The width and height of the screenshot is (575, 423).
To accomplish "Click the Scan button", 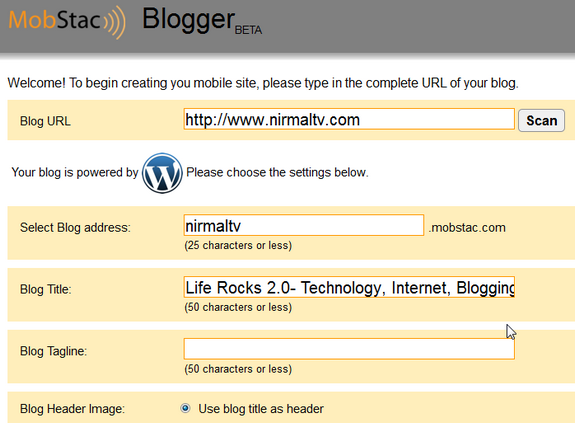I will click(x=541, y=120).
